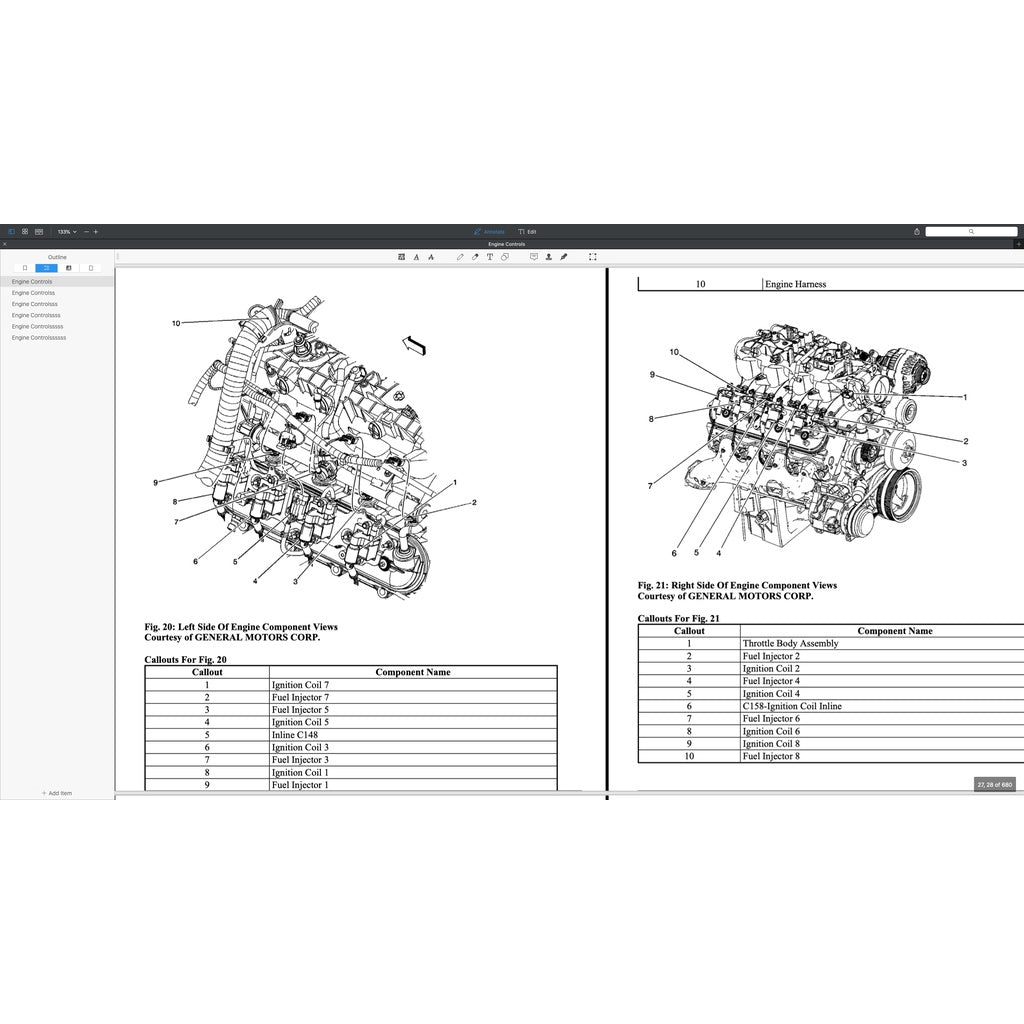Open the zoom level 133% dropdown
1024x1024 pixels.
pos(66,231)
